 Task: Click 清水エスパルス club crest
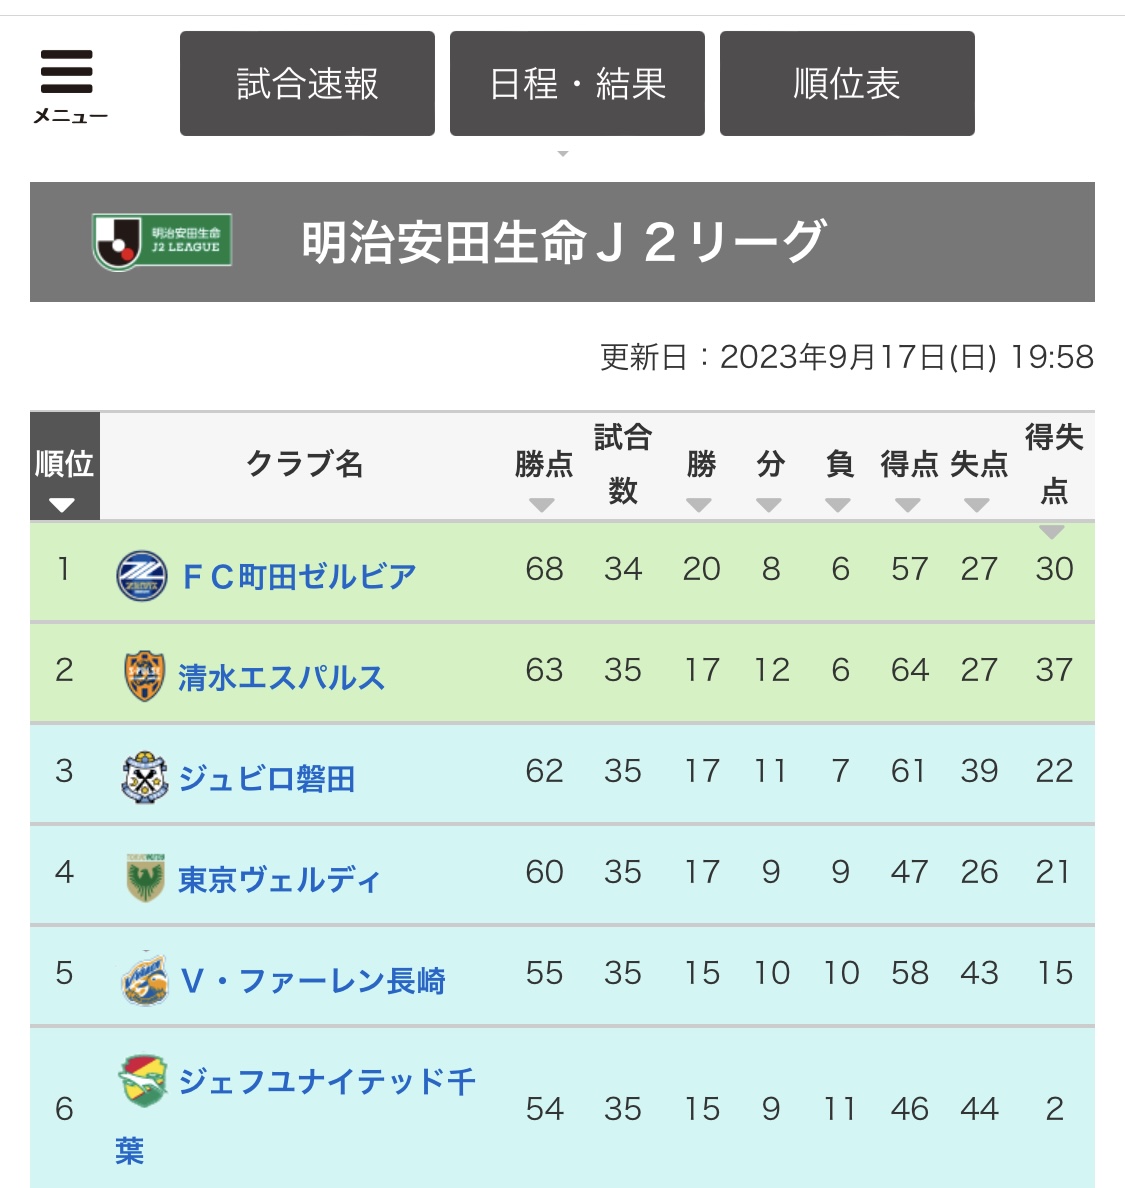[x=144, y=676]
